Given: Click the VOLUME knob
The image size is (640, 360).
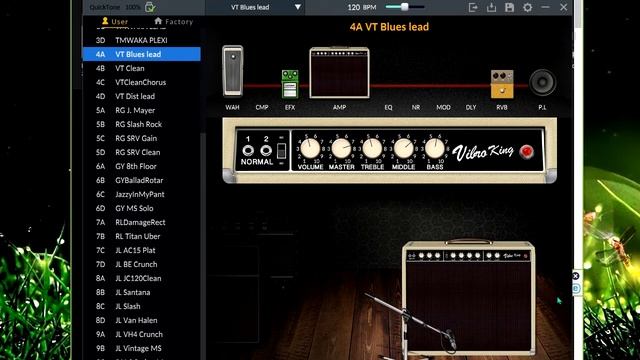Looking at the screenshot, I should tap(310, 148).
